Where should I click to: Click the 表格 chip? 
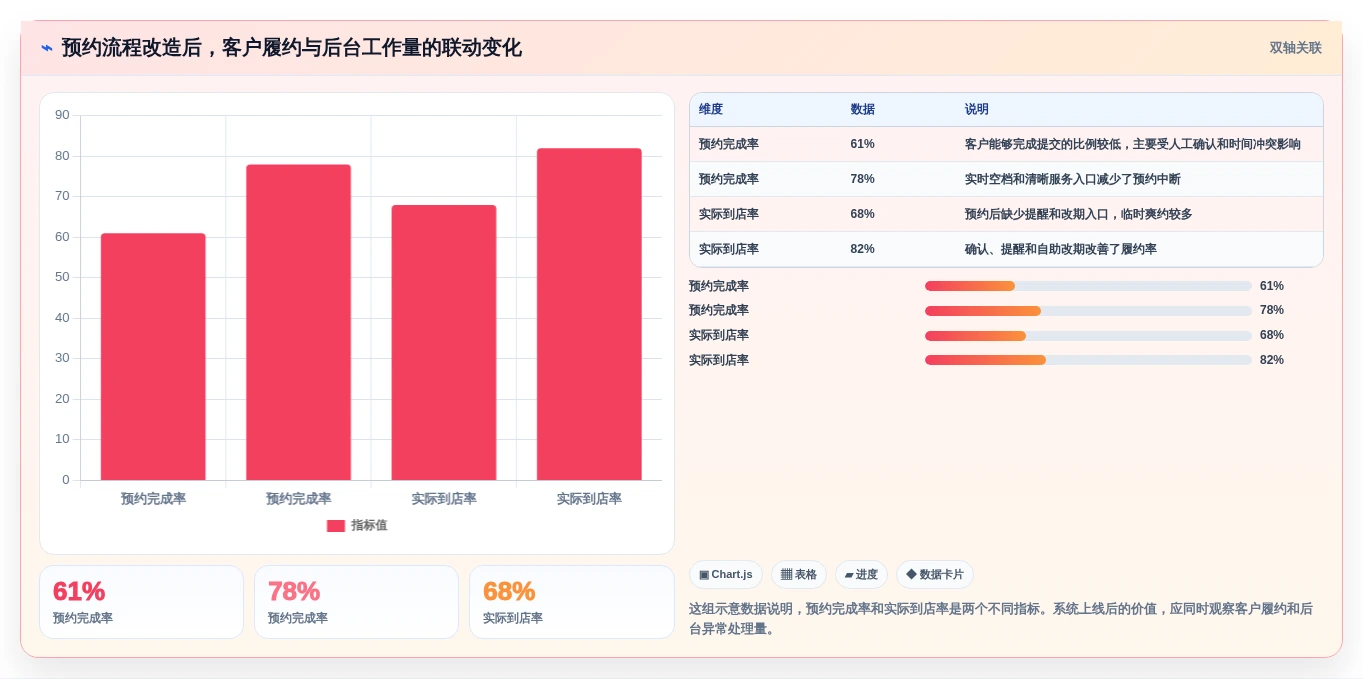[x=799, y=575]
